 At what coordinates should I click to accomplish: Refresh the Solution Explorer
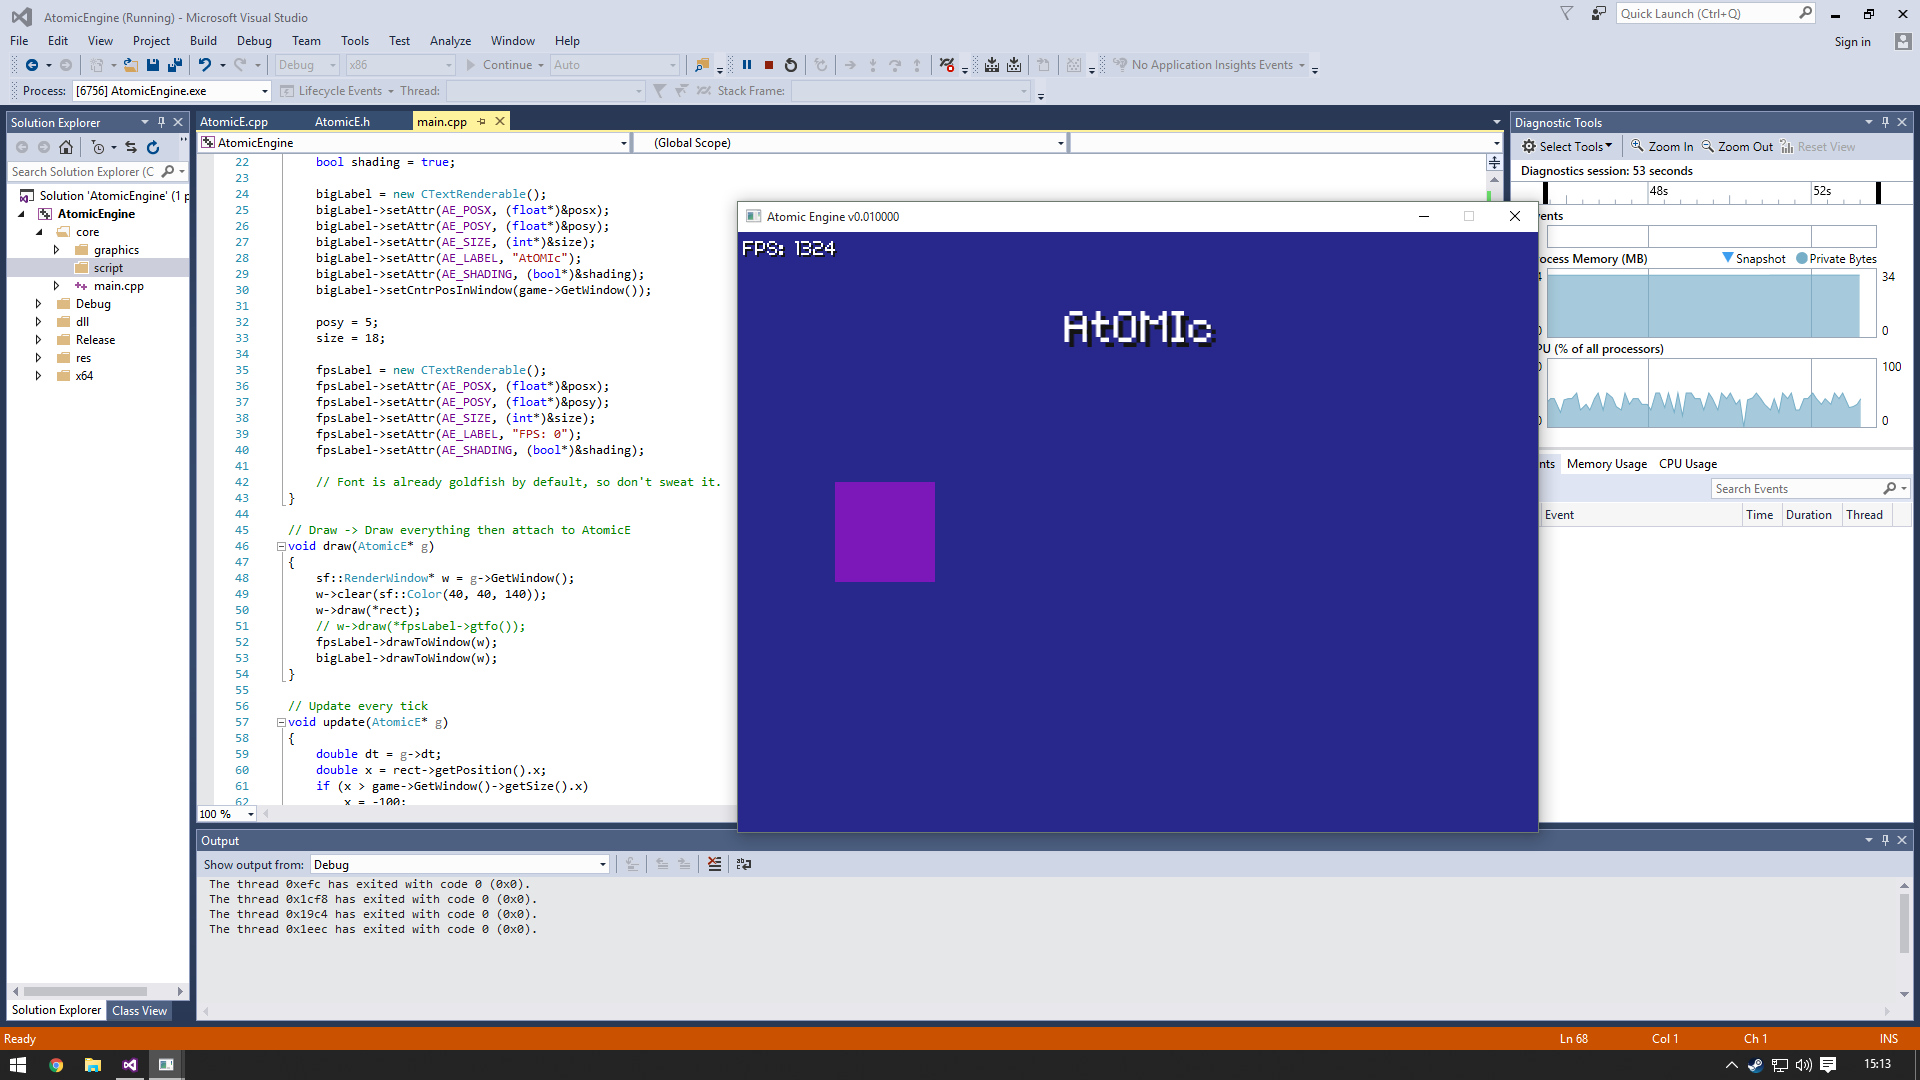[x=153, y=147]
